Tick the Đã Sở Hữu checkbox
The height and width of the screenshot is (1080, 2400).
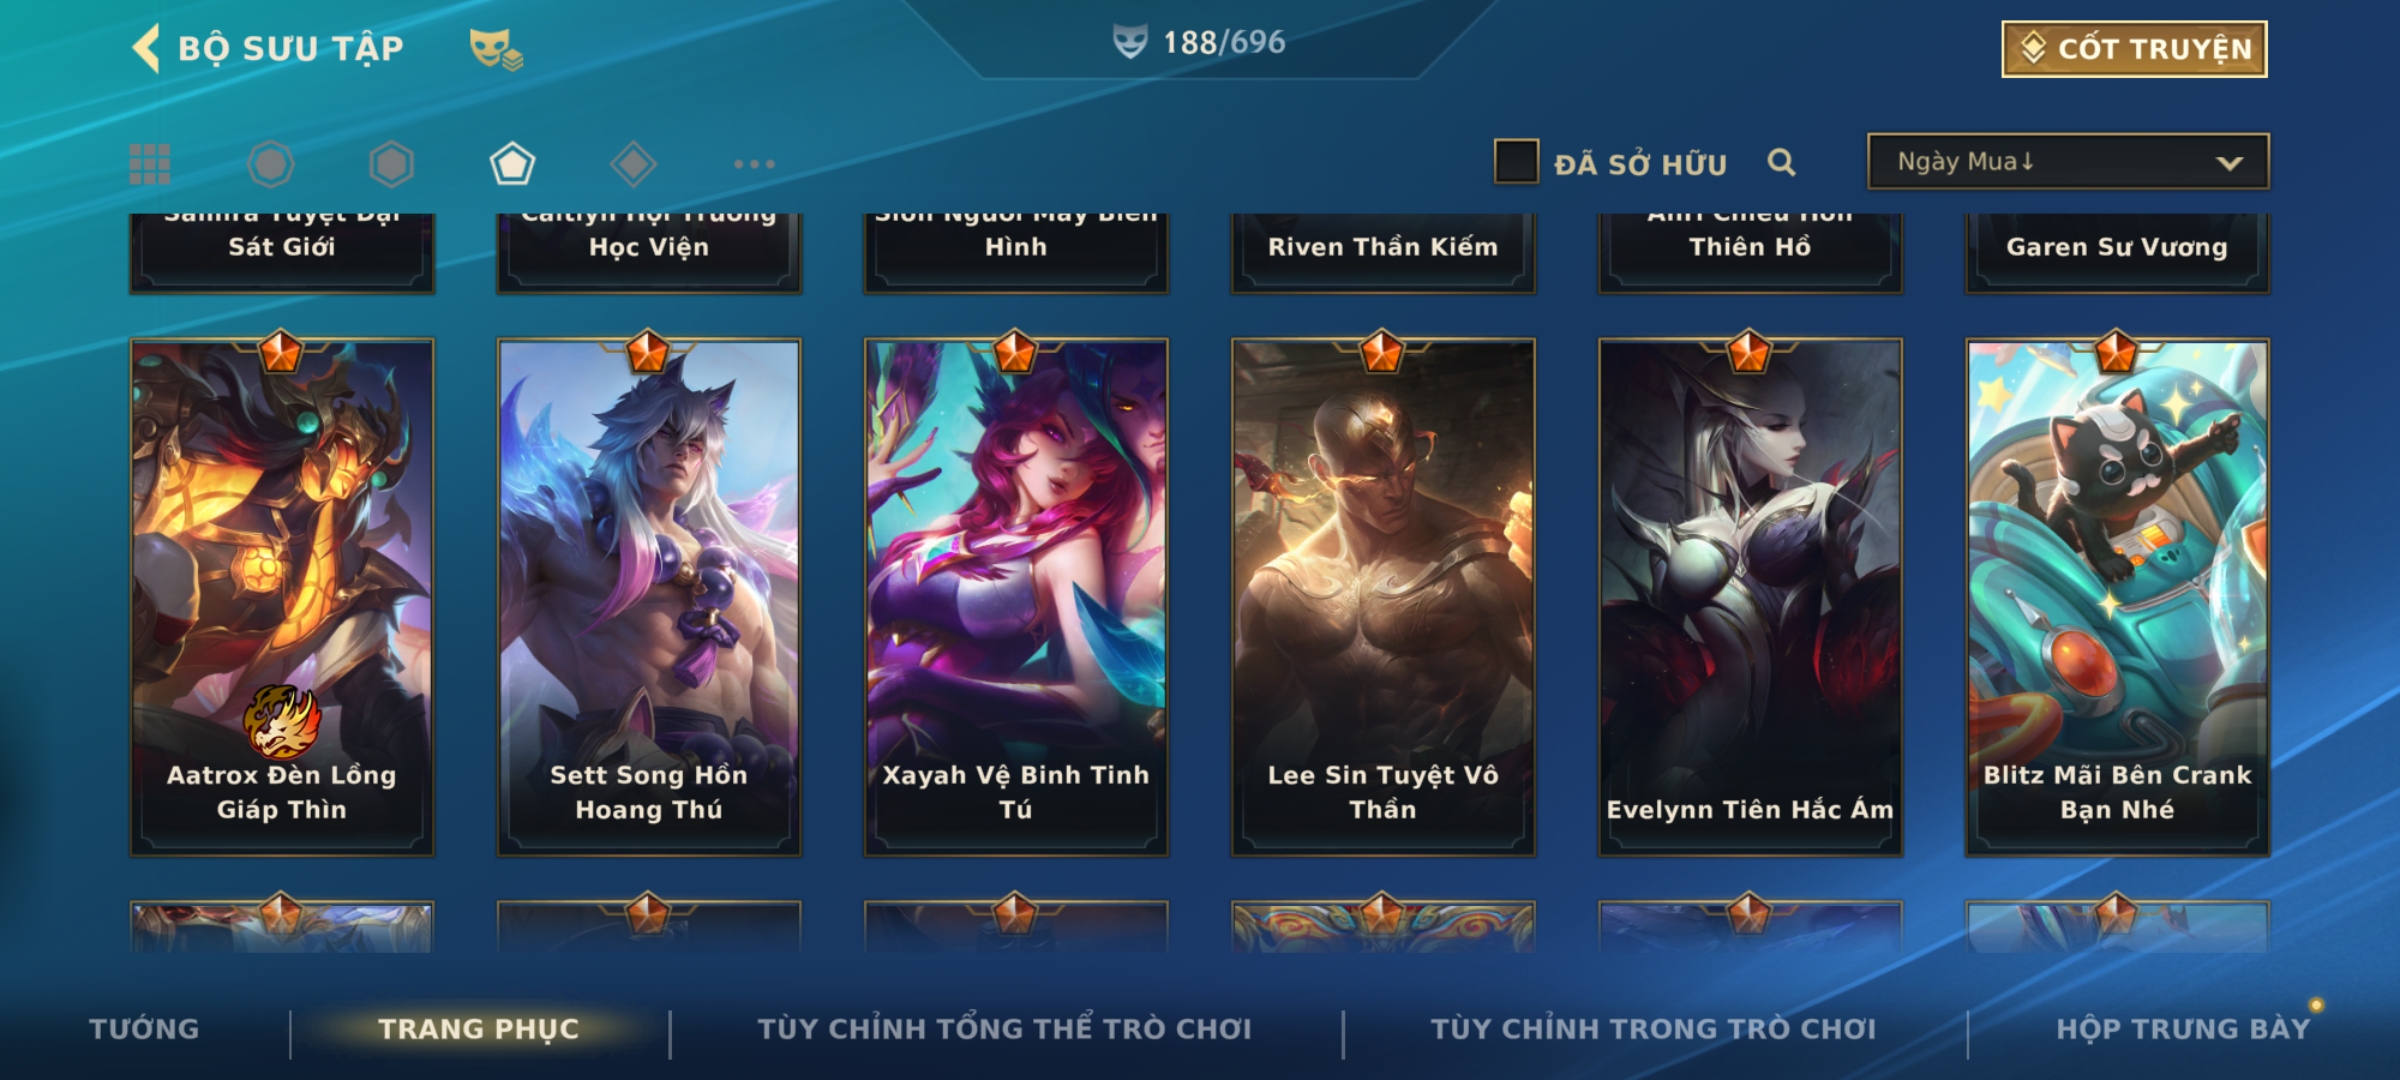click(x=1516, y=162)
